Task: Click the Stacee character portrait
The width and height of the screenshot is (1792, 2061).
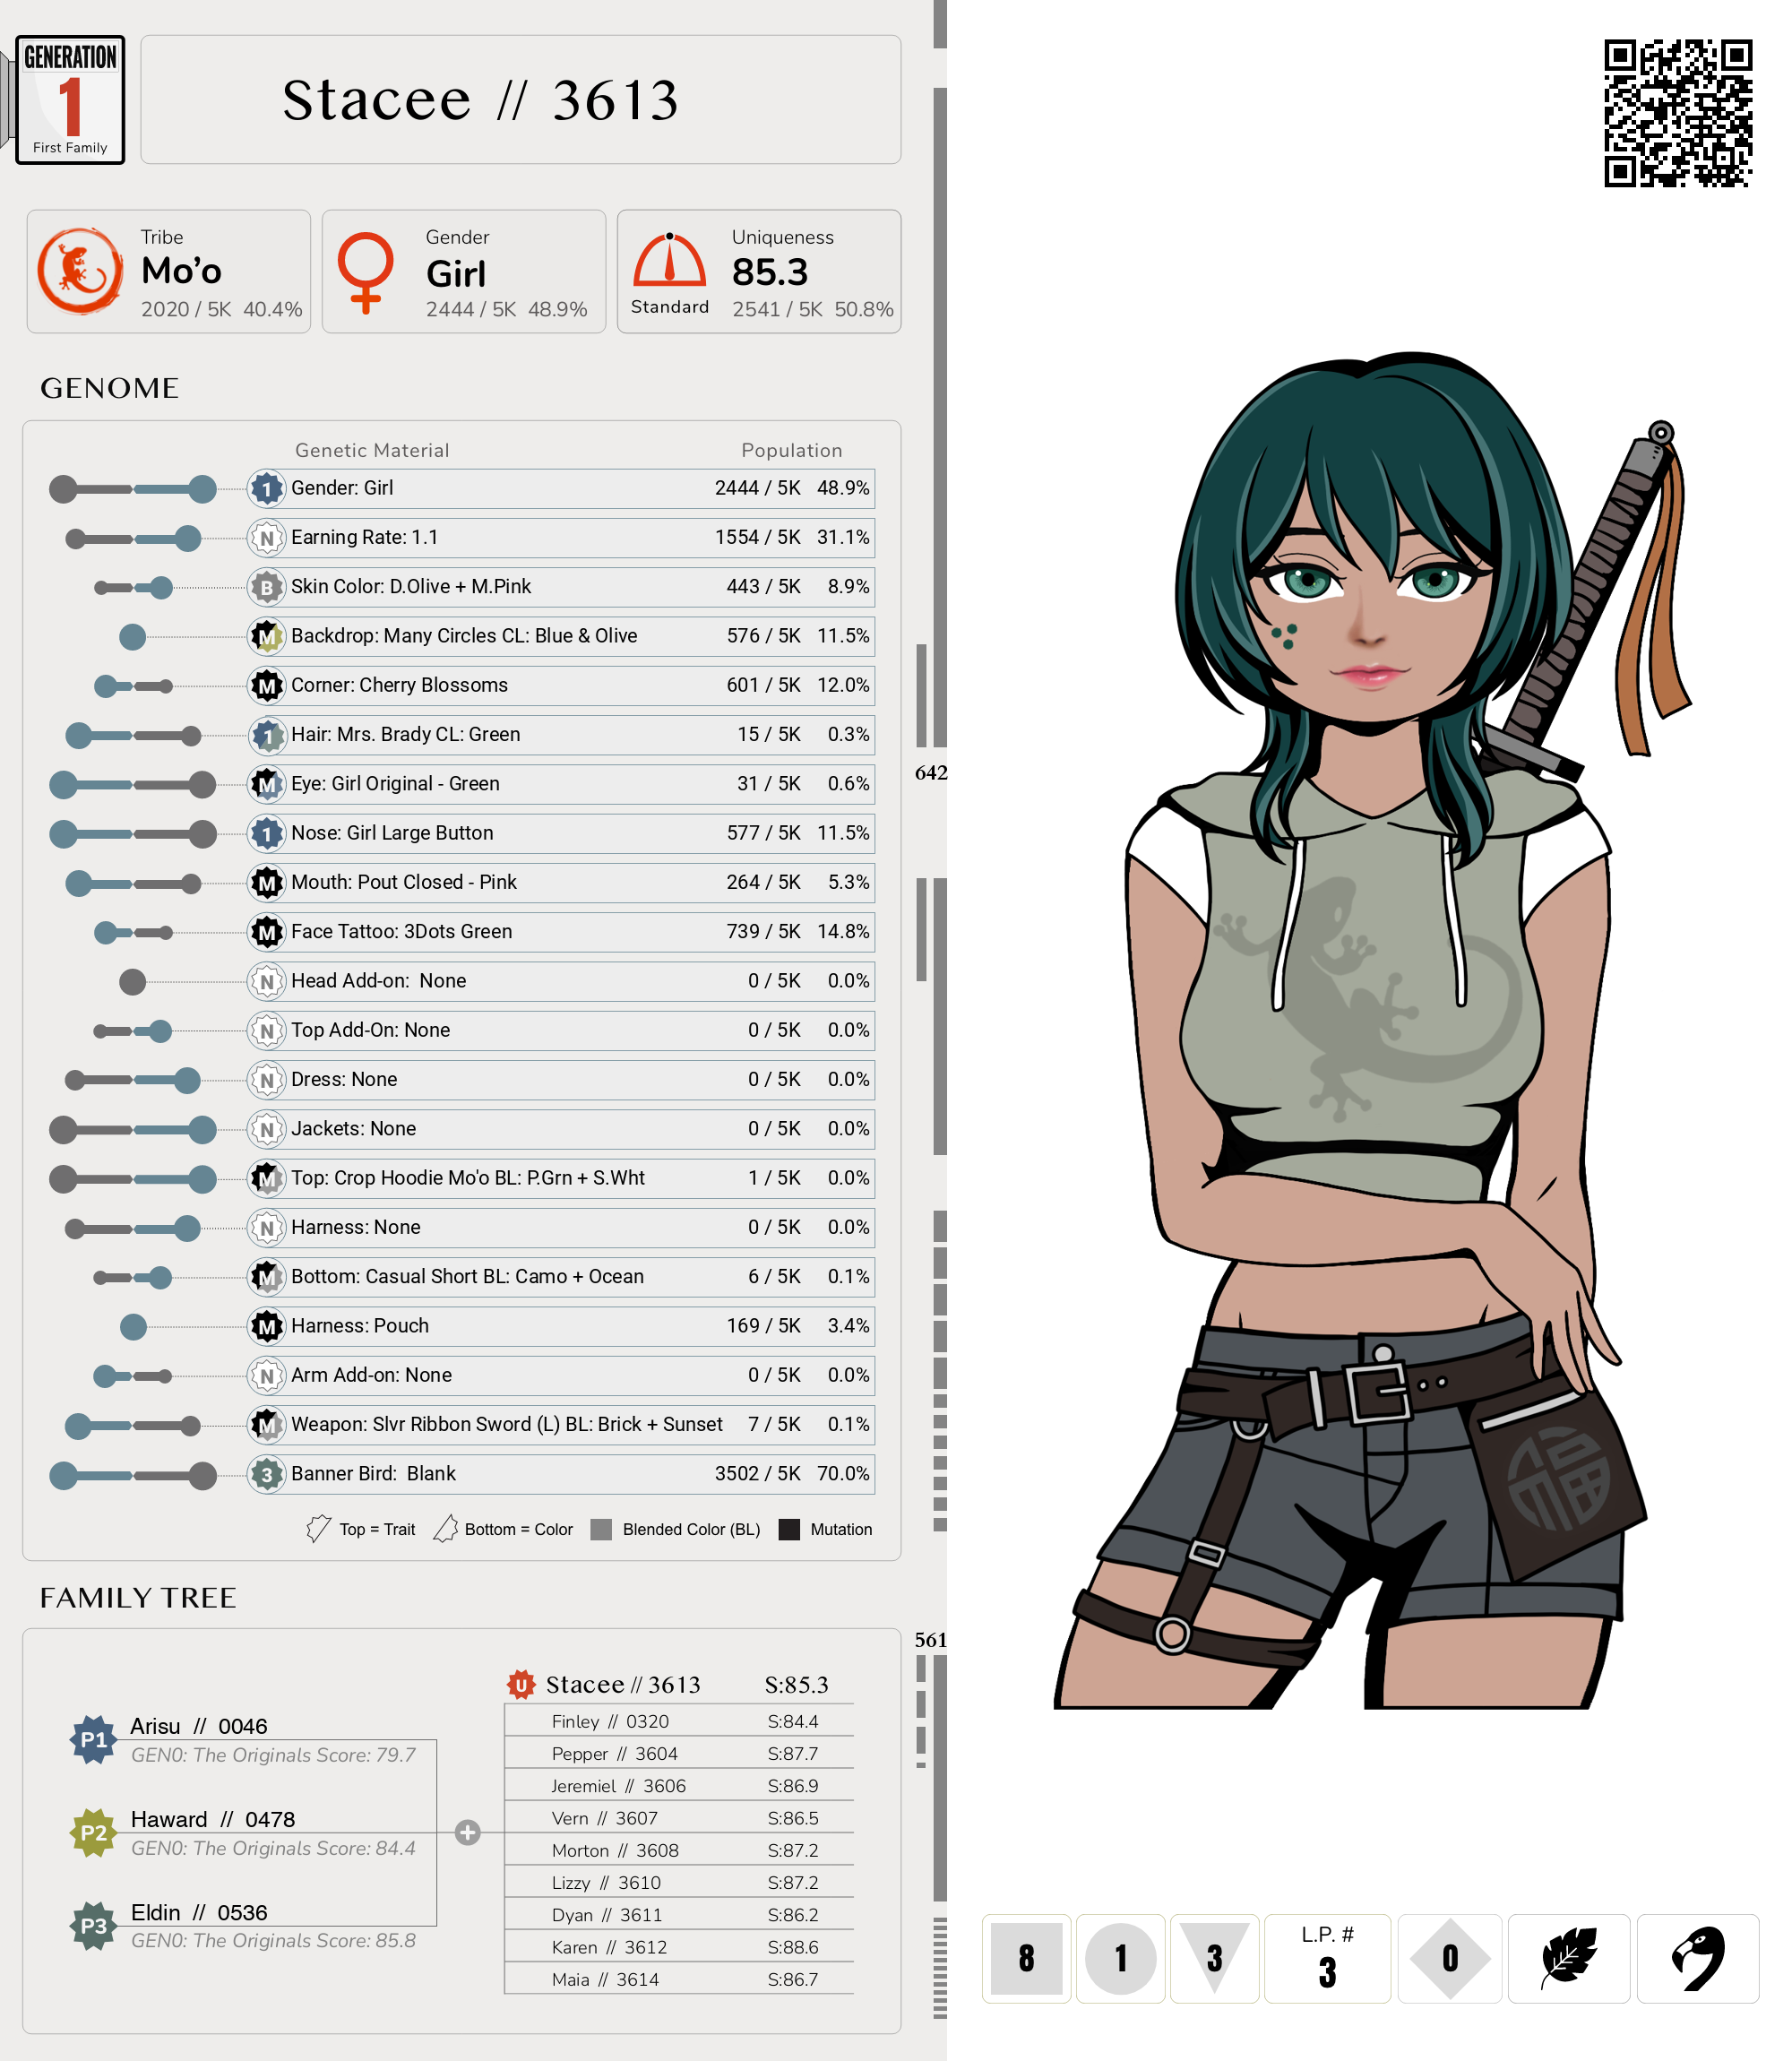Action: pyautogui.click(x=1370, y=1030)
